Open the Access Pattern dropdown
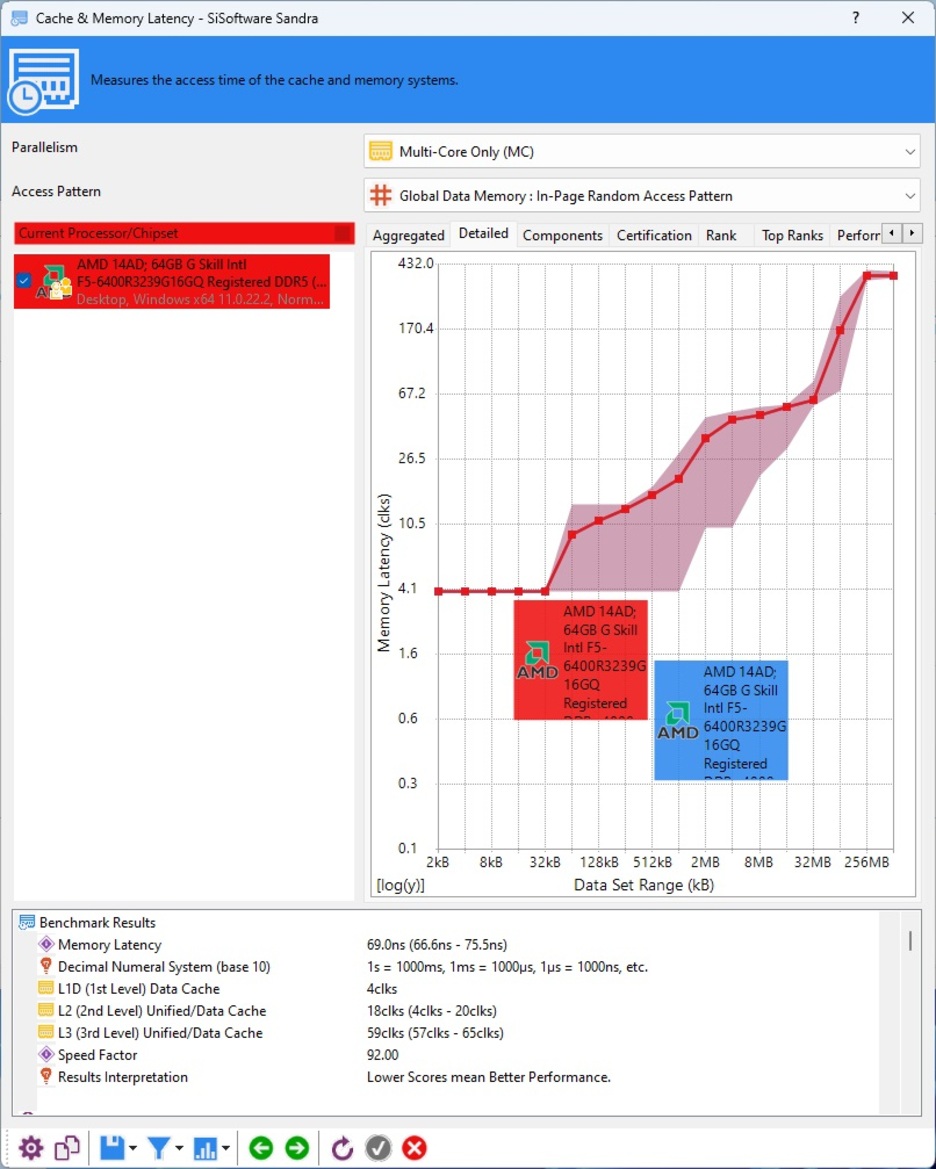Viewport: 936px width, 1169px height. [x=642, y=195]
